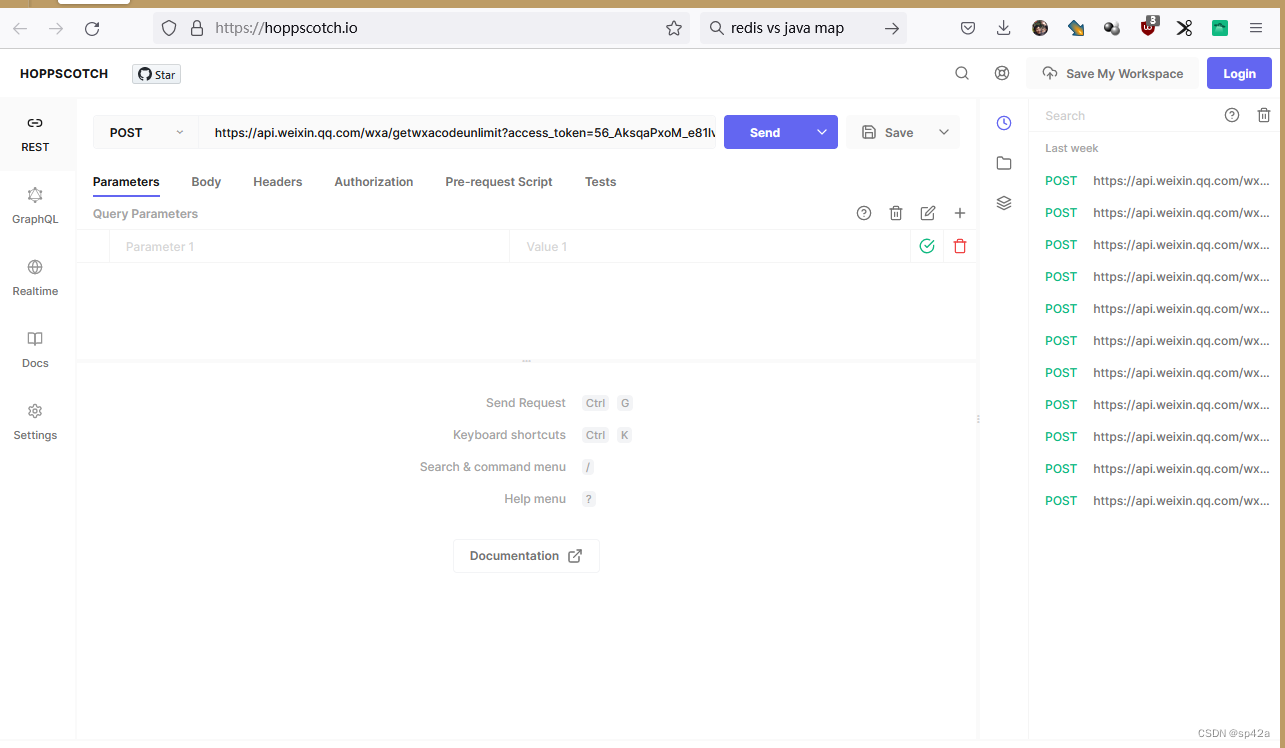Viewport: 1285px width, 748px height.
Task: Open bulk edit for query parameters
Action: [928, 213]
